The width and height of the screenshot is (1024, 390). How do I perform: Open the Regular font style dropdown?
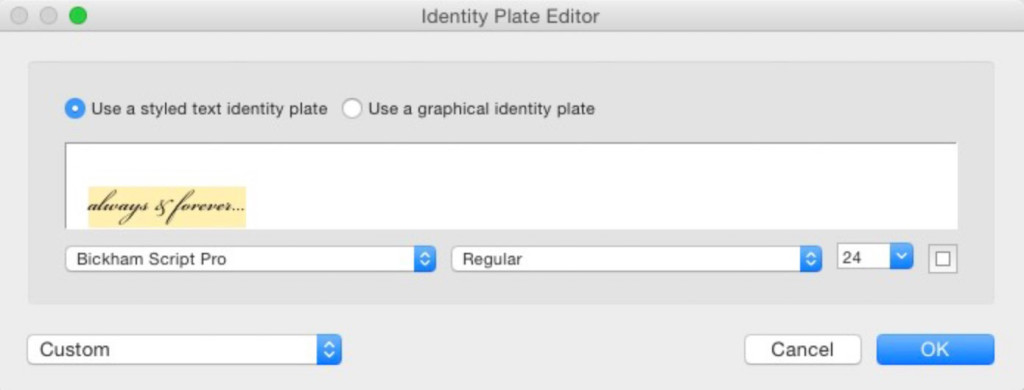click(x=637, y=259)
